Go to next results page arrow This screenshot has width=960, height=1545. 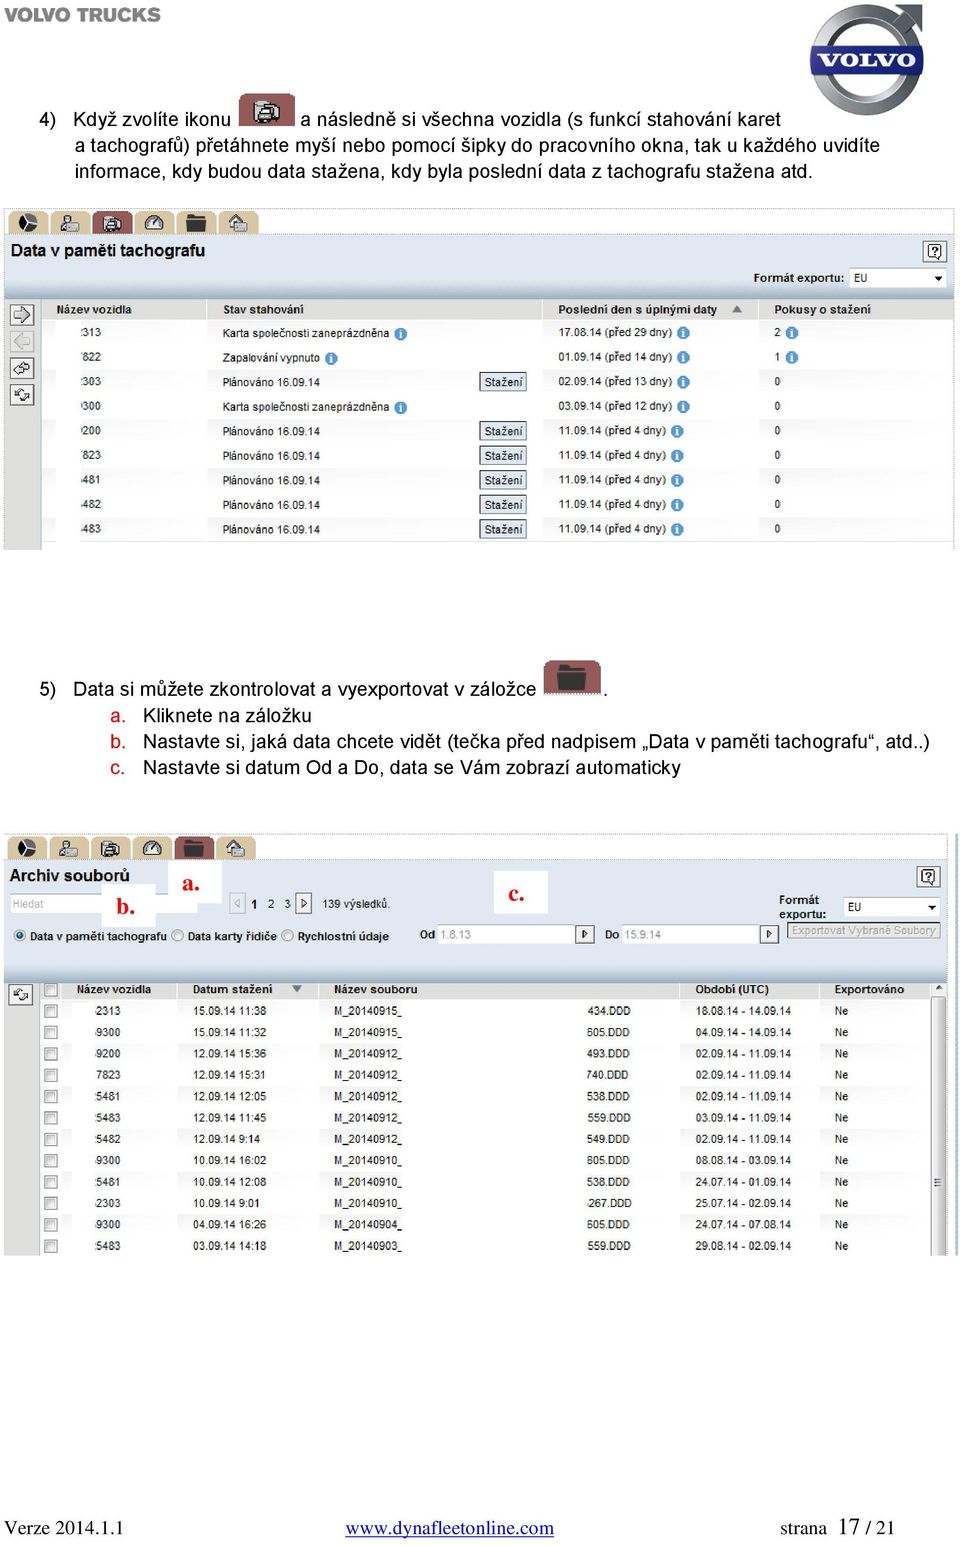[x=304, y=903]
